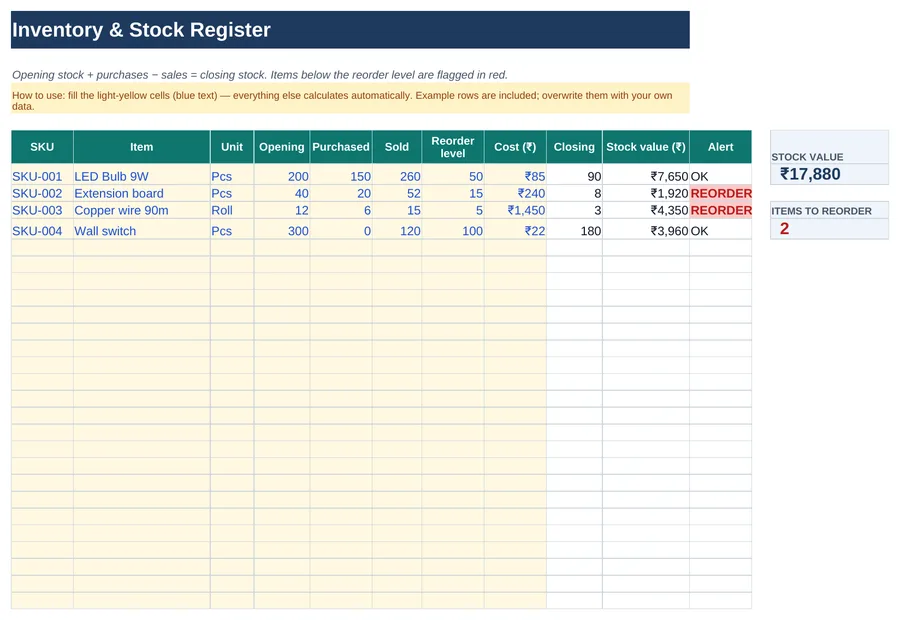Click Wall switch opening stock 300
This screenshot has height=620, width=900.
point(282,231)
